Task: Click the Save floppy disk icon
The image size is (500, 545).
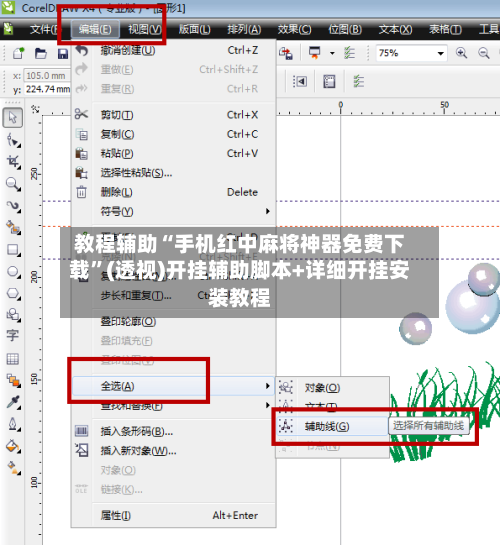Action: tap(63, 54)
